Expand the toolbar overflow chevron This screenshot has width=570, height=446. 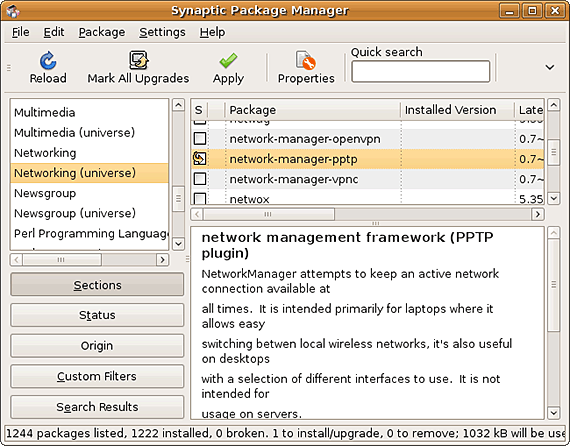coord(550,67)
